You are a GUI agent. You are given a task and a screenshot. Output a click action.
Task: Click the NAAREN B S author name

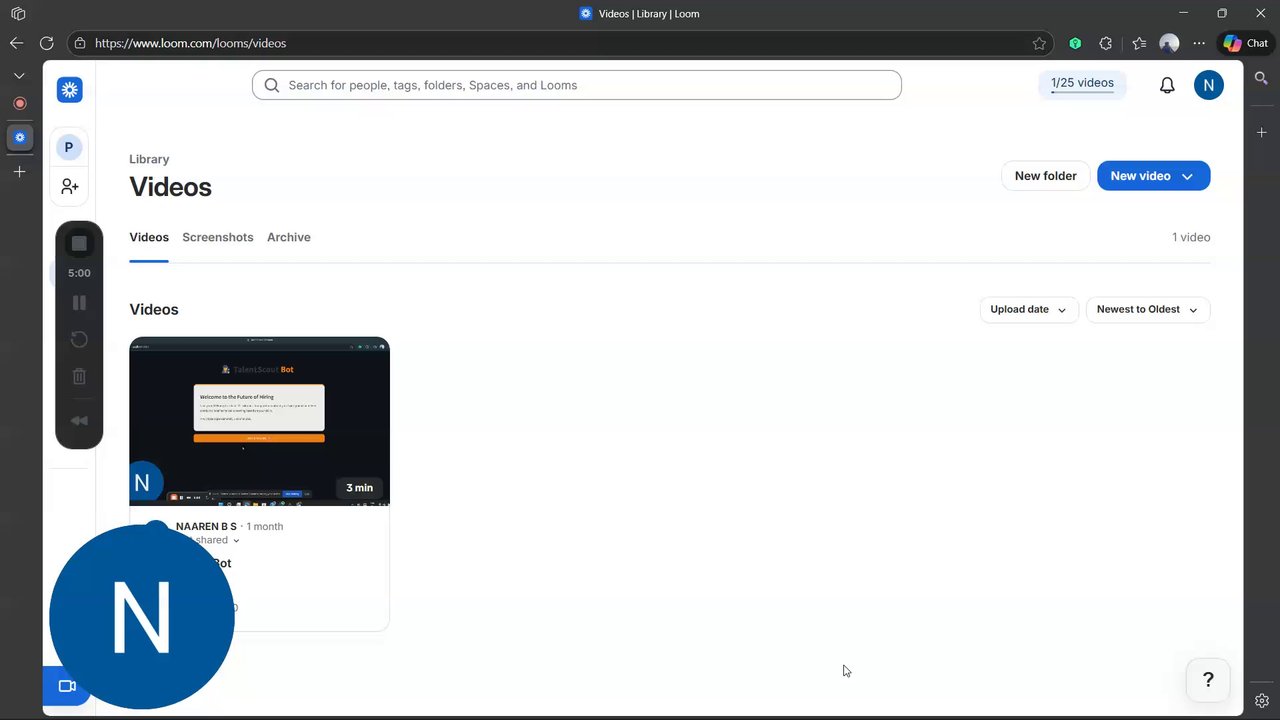206,526
